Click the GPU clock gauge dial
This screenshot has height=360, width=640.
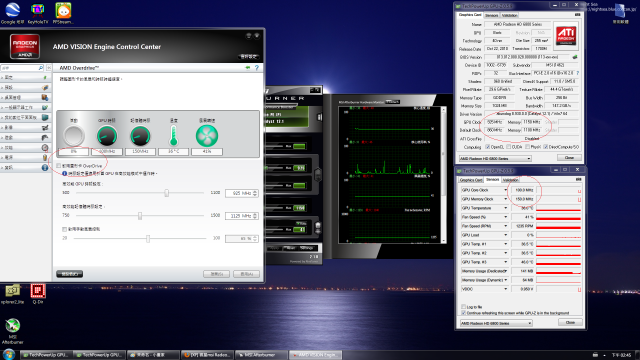click(107, 136)
